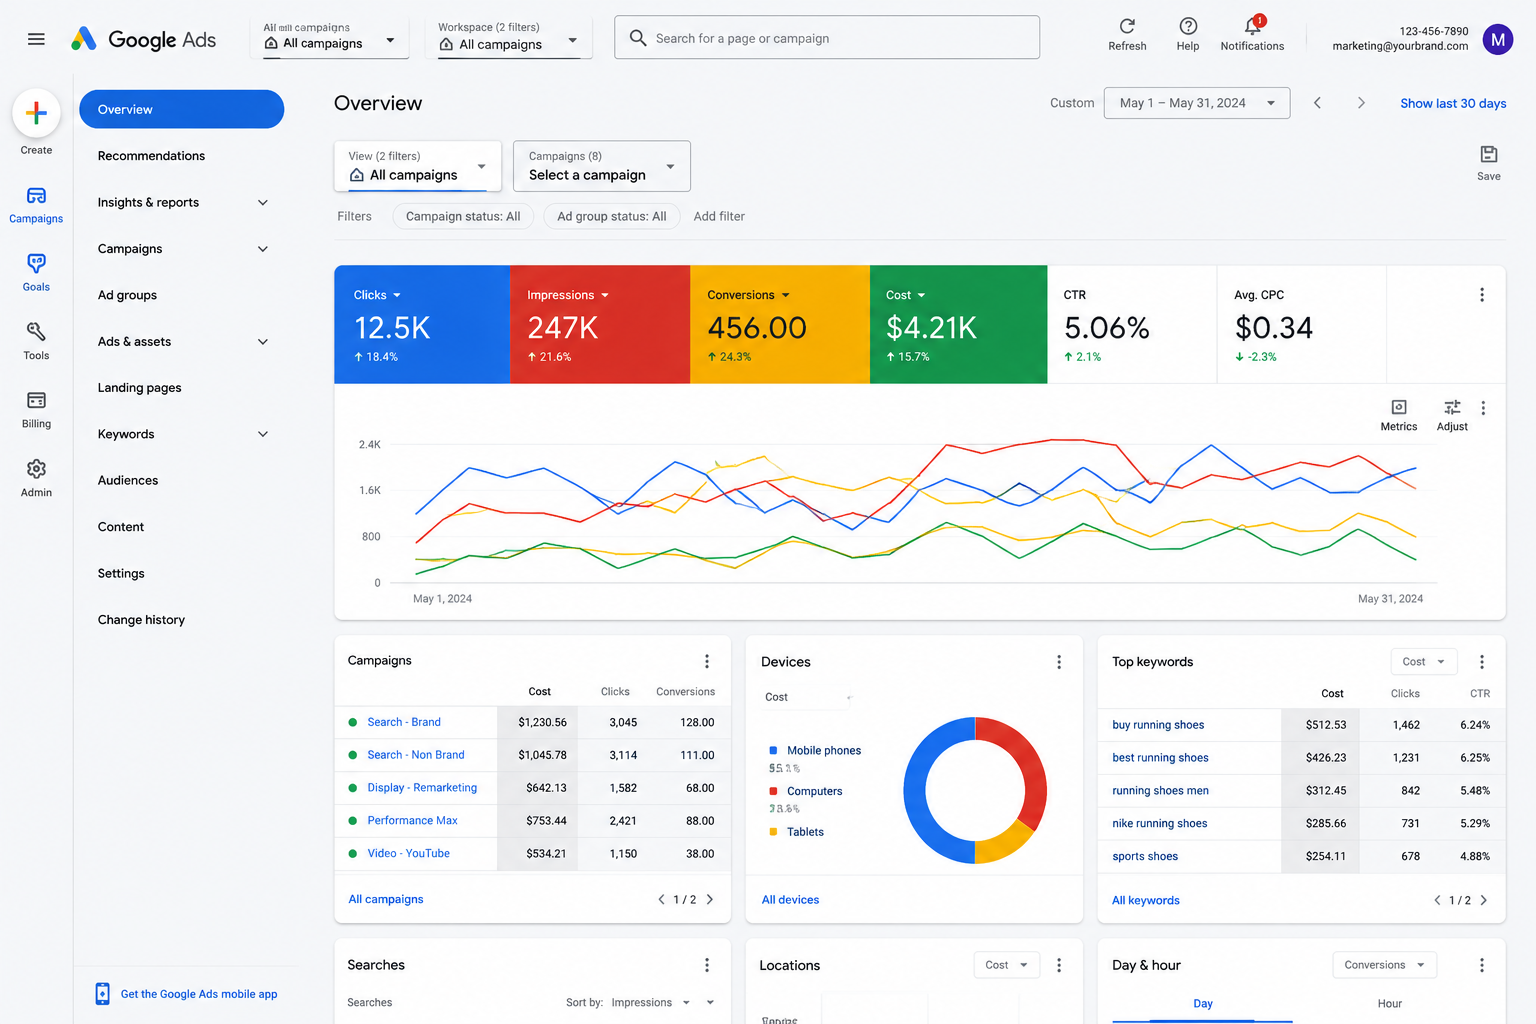Expand Insights & reports menu
The width and height of the screenshot is (1536, 1024).
(263, 202)
